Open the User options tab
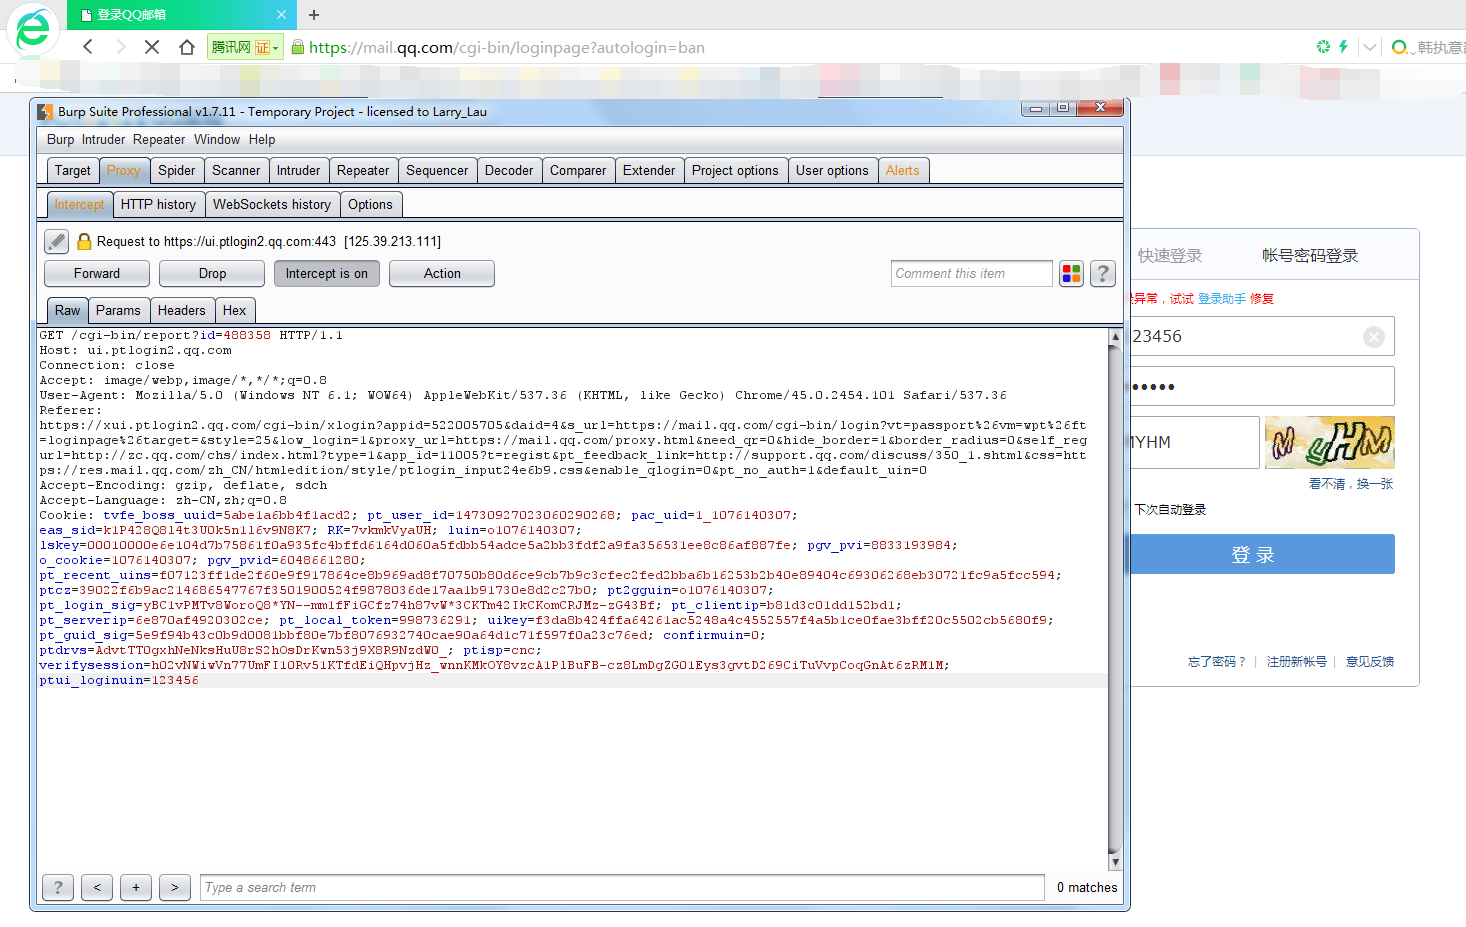 click(x=832, y=171)
